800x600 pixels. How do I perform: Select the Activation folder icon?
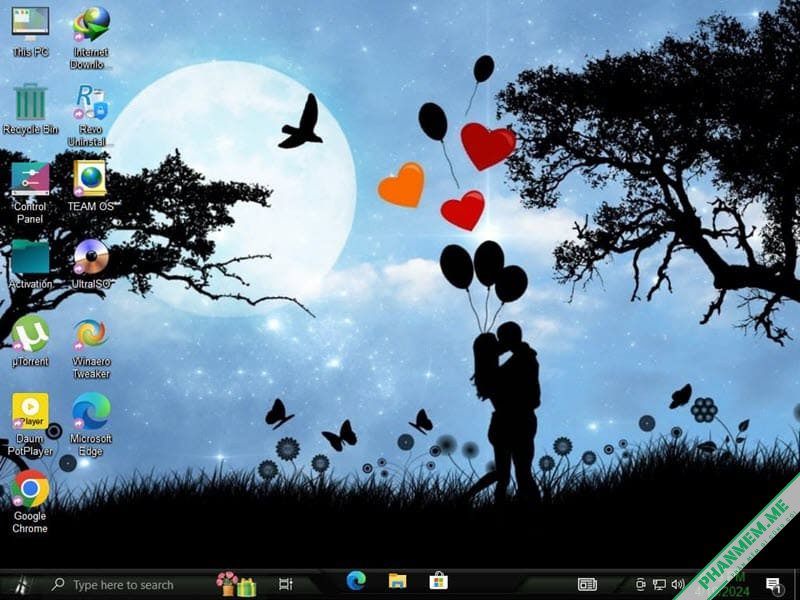click(x=30, y=264)
